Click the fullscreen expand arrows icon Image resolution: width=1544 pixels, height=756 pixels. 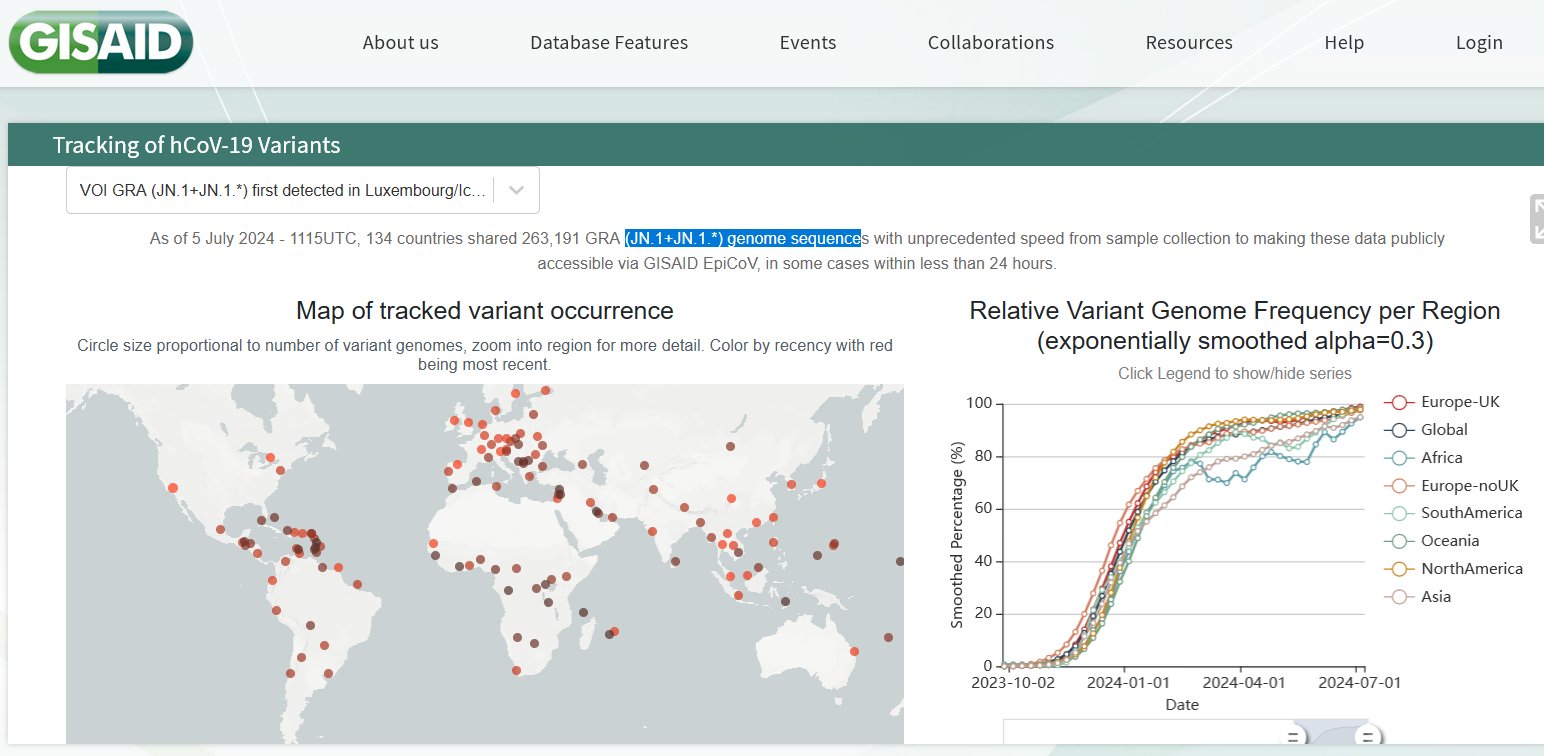tap(1537, 219)
